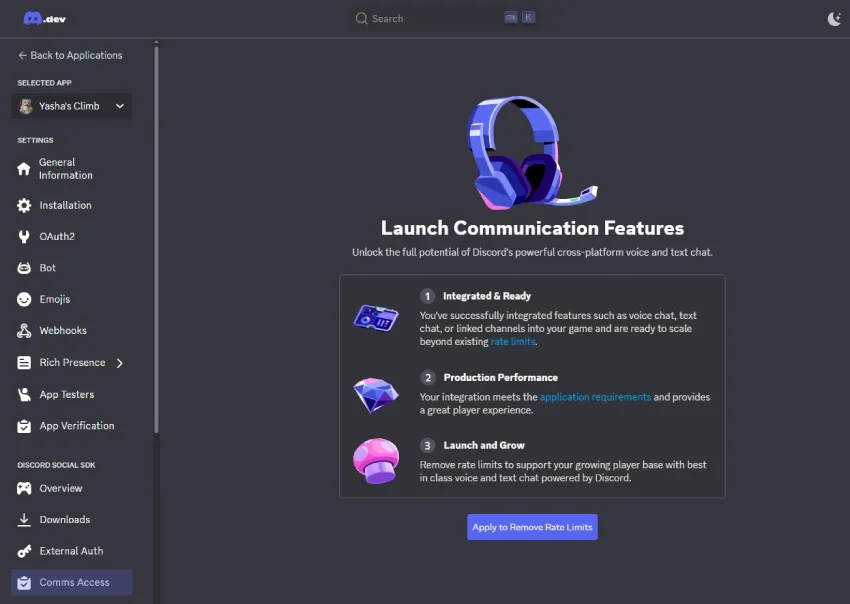Toggle dark mode with the moon icon
Viewport: 850px width, 604px height.
point(833,17)
